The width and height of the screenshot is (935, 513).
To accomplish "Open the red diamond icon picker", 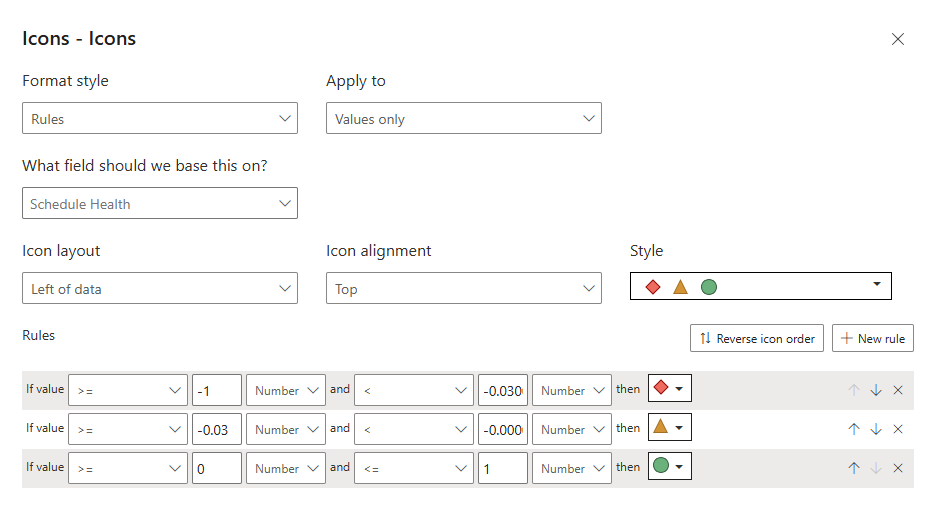I will tap(670, 388).
